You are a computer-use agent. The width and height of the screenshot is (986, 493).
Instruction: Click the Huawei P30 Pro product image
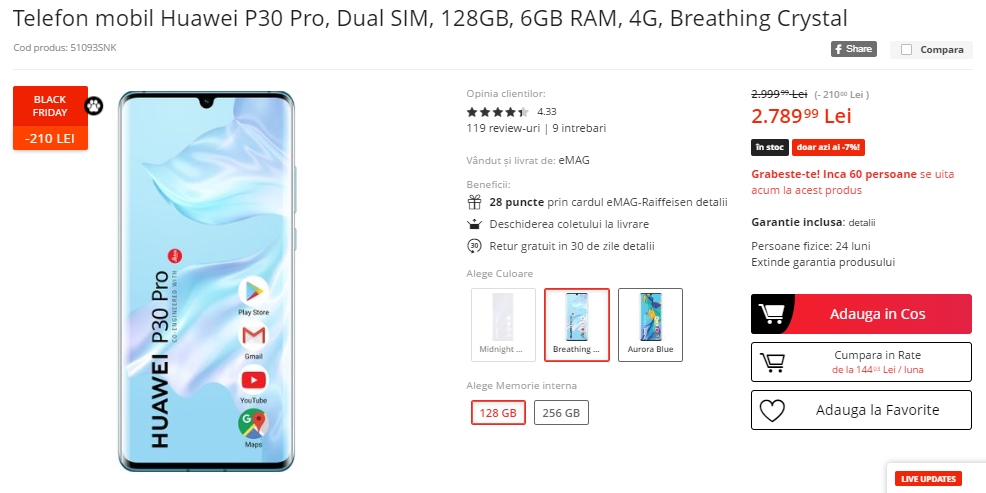(206, 281)
